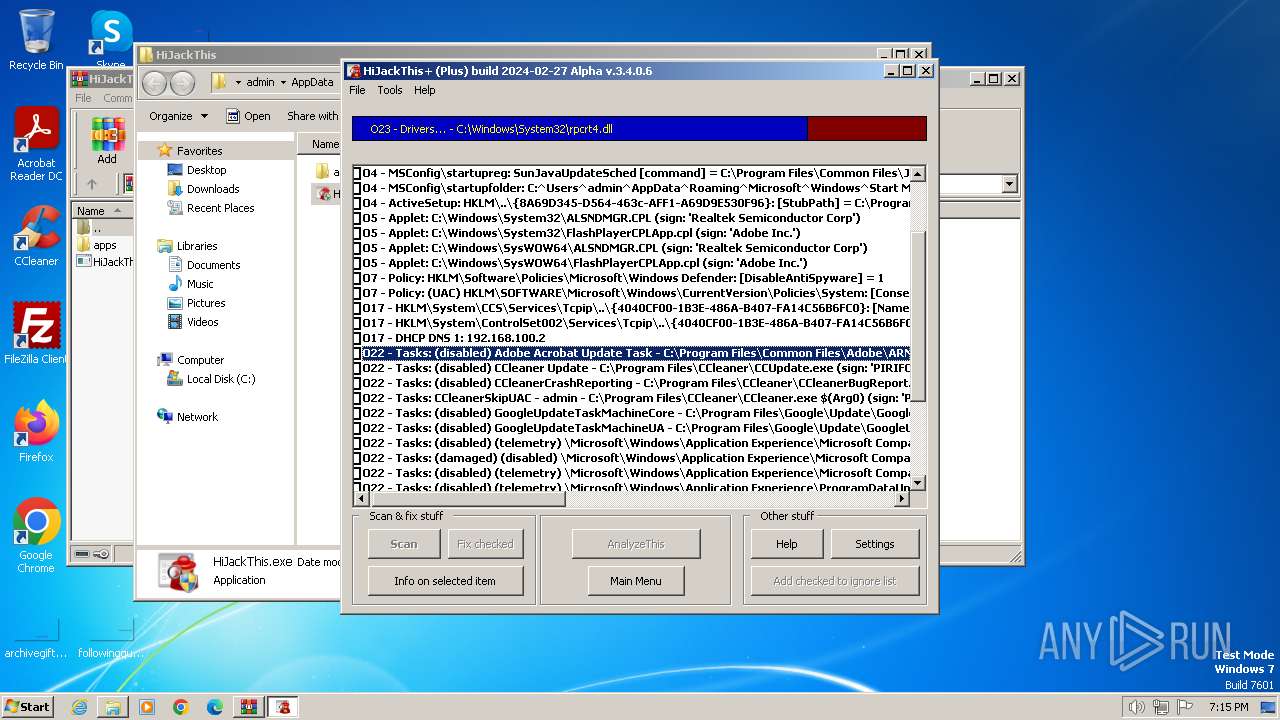Select Network in Explorer sidebar
Image resolution: width=1280 pixels, height=720 pixels.
click(x=196, y=417)
